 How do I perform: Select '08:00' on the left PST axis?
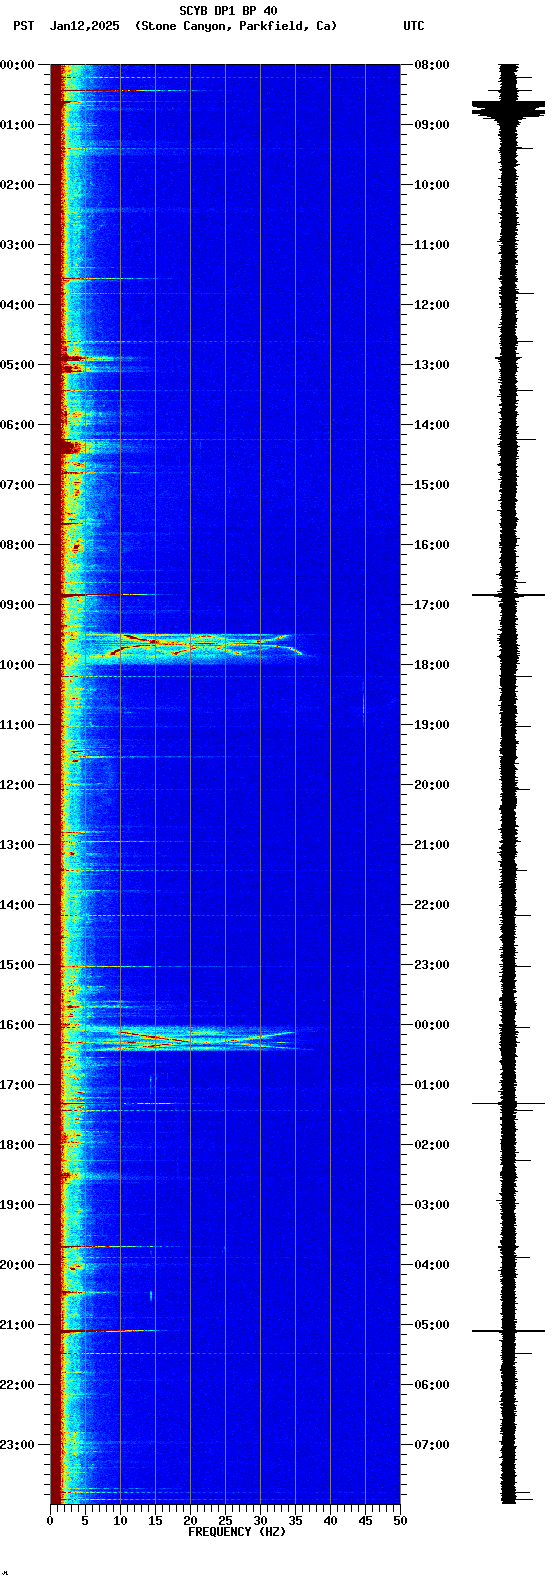pyautogui.click(x=17, y=545)
